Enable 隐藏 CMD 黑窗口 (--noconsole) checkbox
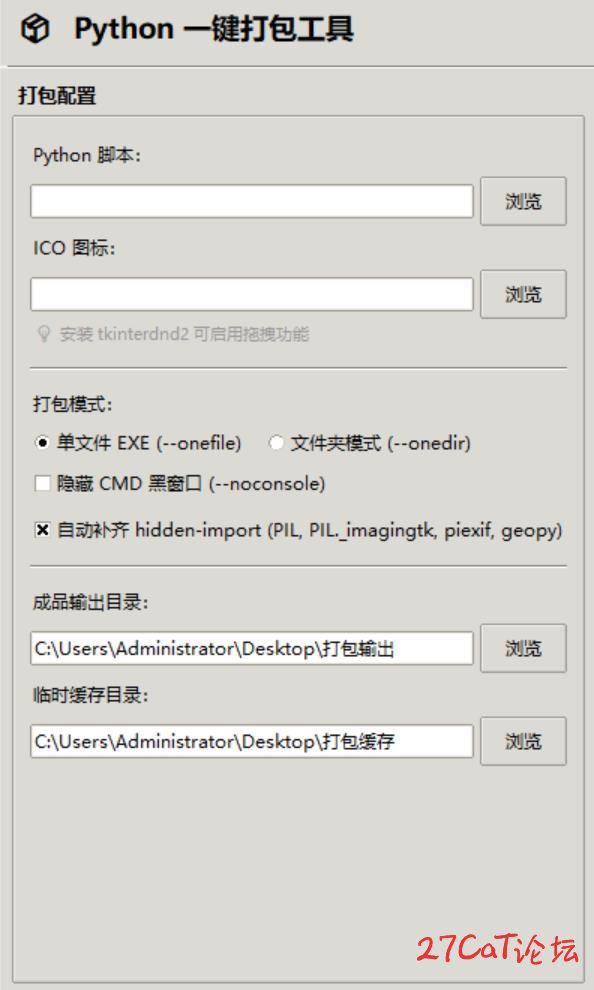The width and height of the screenshot is (594, 990). pos(42,484)
